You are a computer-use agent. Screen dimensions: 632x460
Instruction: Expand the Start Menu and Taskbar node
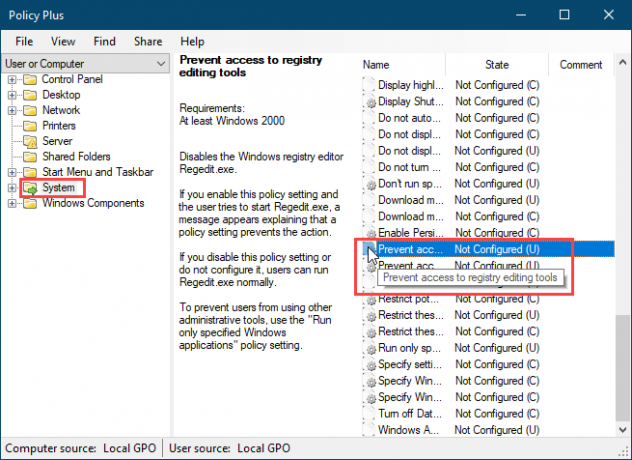(12, 172)
